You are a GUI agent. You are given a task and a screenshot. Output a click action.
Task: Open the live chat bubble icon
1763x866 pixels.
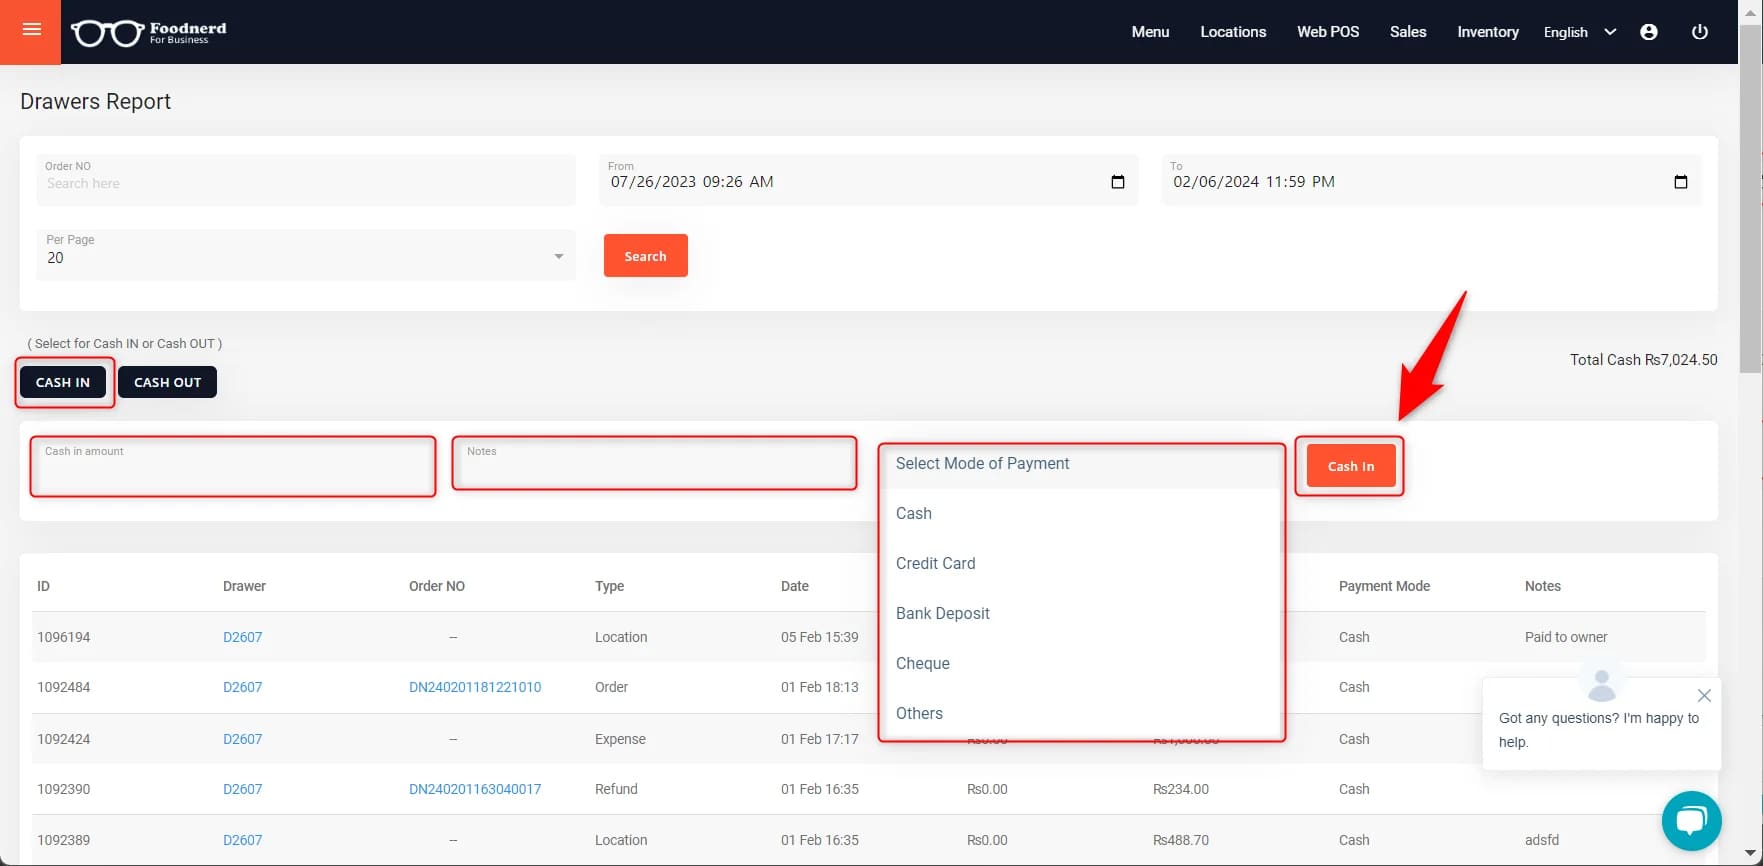point(1691,821)
